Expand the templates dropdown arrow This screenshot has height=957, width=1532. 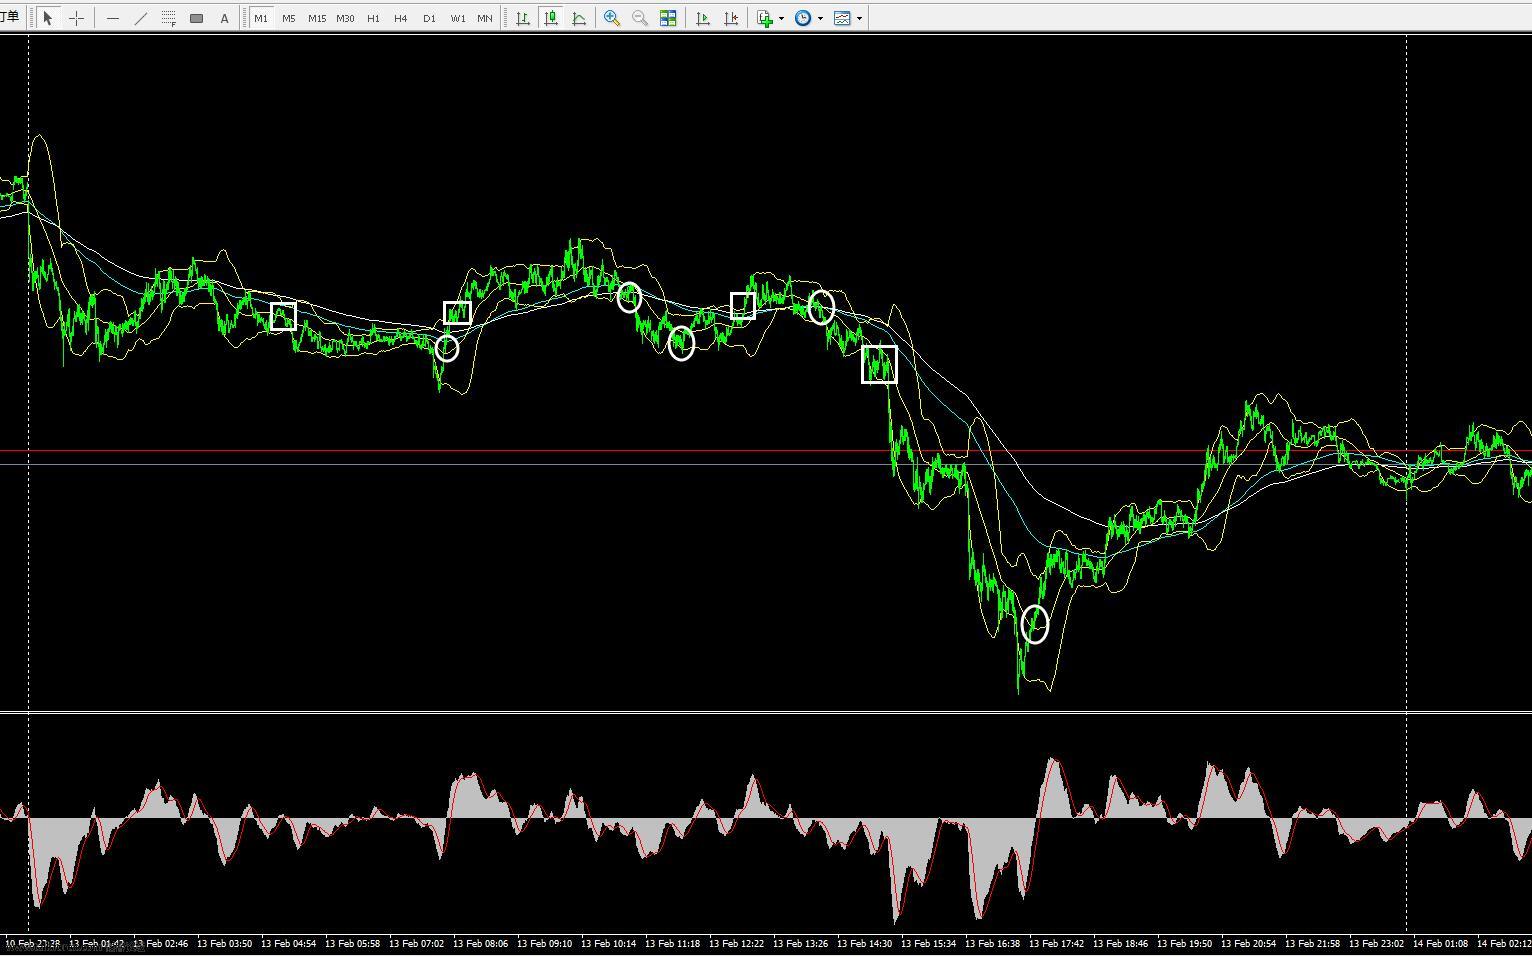(859, 18)
